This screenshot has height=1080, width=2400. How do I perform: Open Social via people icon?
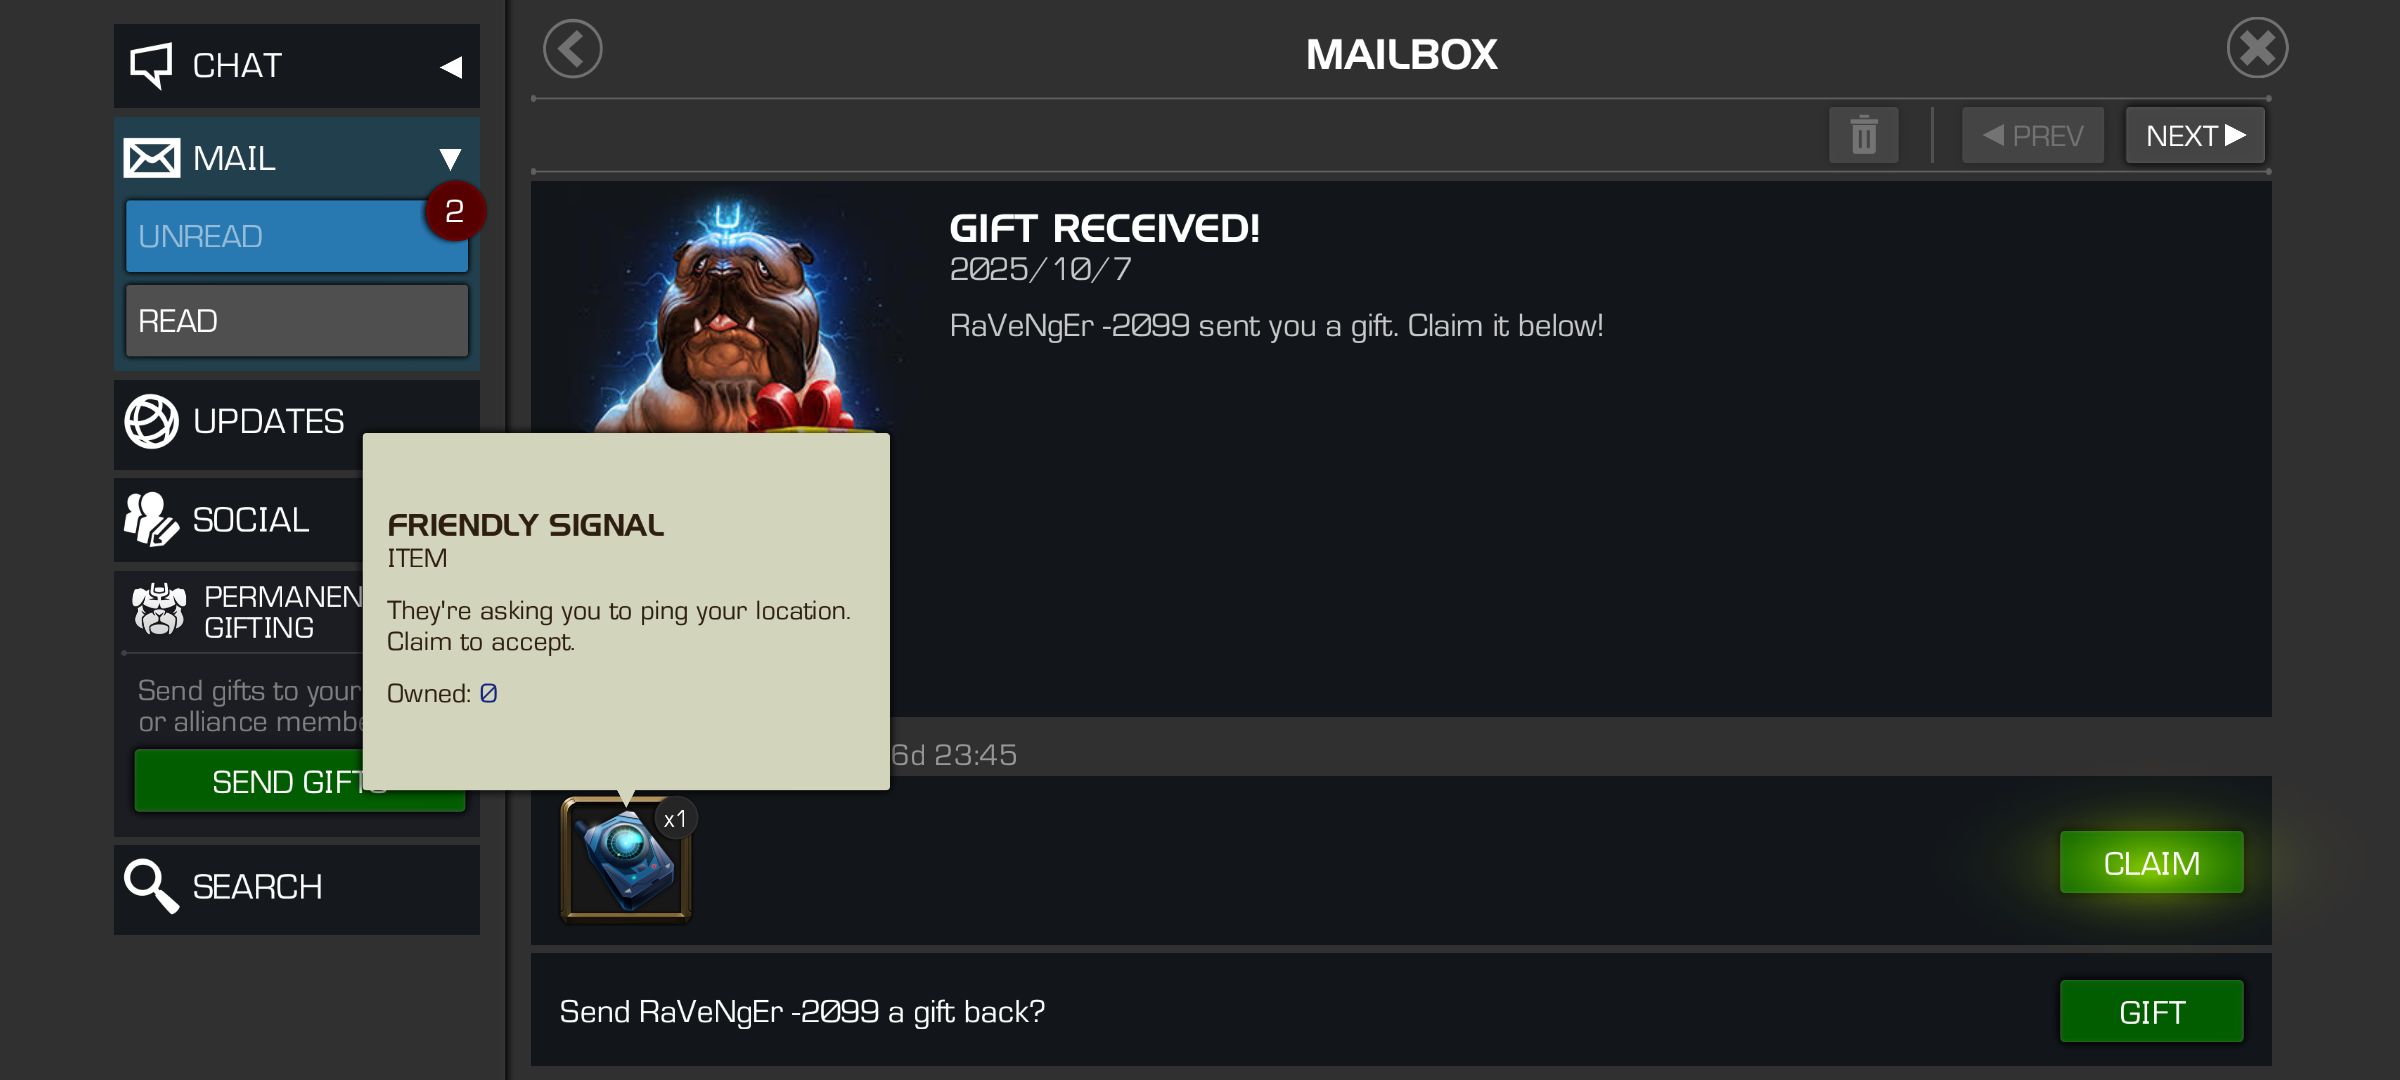pyautogui.click(x=151, y=519)
